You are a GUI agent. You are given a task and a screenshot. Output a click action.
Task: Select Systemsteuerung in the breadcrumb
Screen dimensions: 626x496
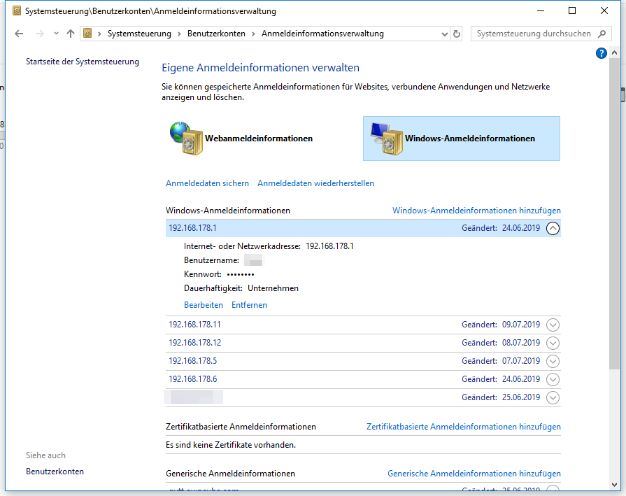click(139, 34)
